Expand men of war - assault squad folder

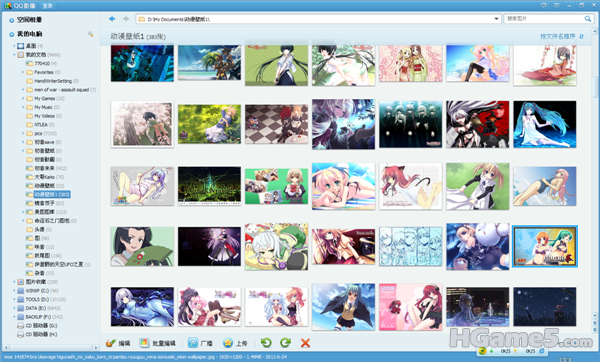[23, 90]
